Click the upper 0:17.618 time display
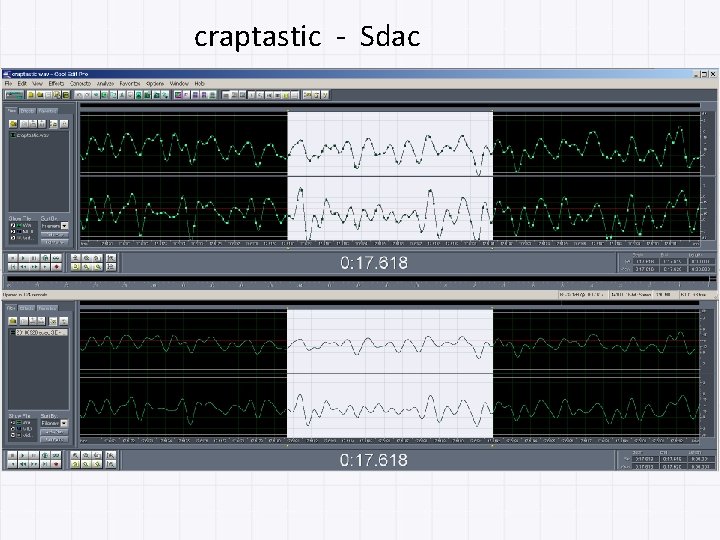 click(x=374, y=263)
